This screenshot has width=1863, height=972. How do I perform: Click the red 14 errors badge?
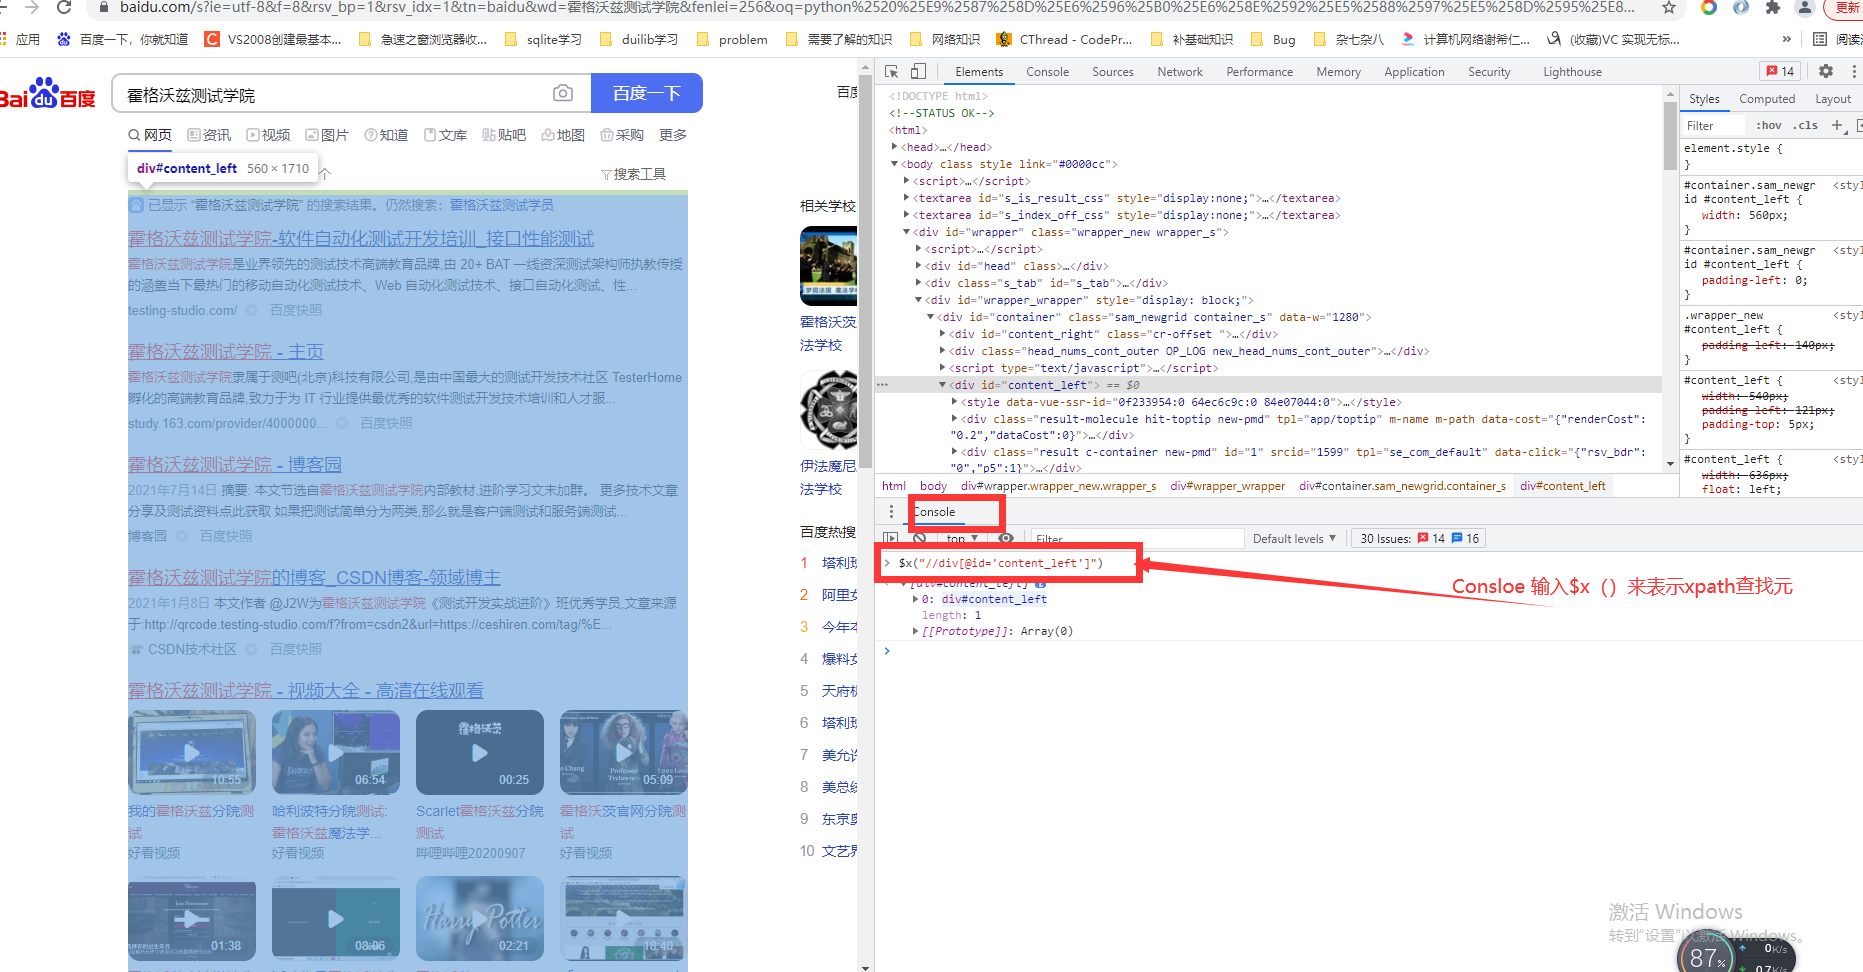tap(1780, 71)
